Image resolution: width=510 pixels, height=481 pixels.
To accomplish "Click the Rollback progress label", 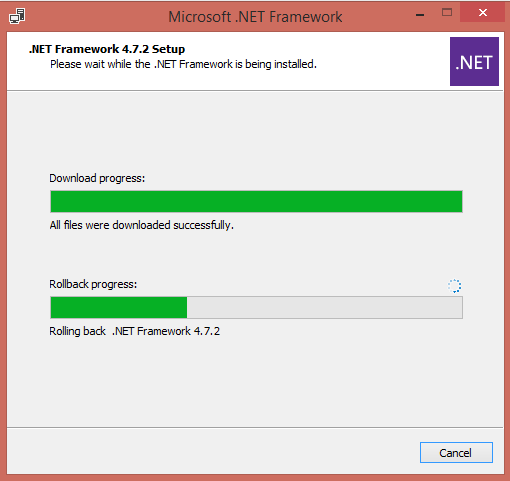I will pyautogui.click(x=93, y=284).
